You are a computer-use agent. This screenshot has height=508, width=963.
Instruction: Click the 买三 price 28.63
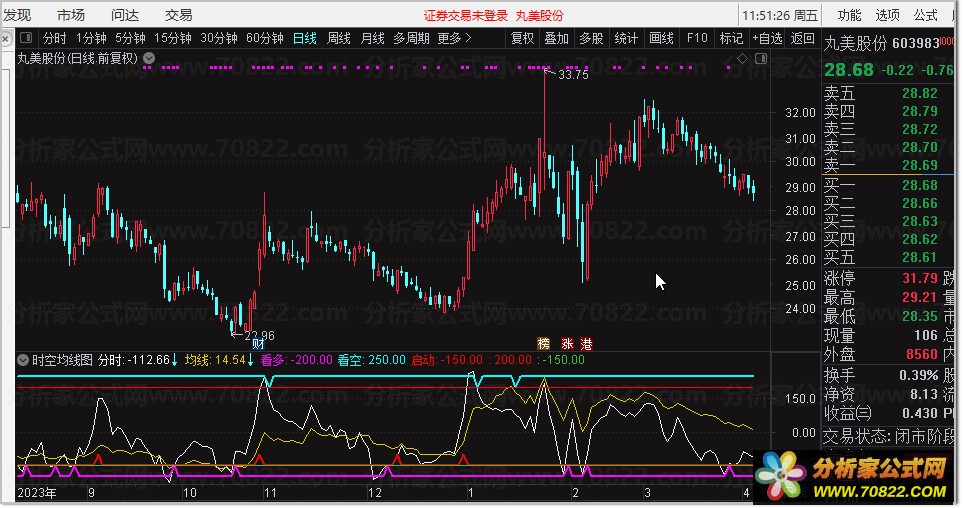pos(919,221)
